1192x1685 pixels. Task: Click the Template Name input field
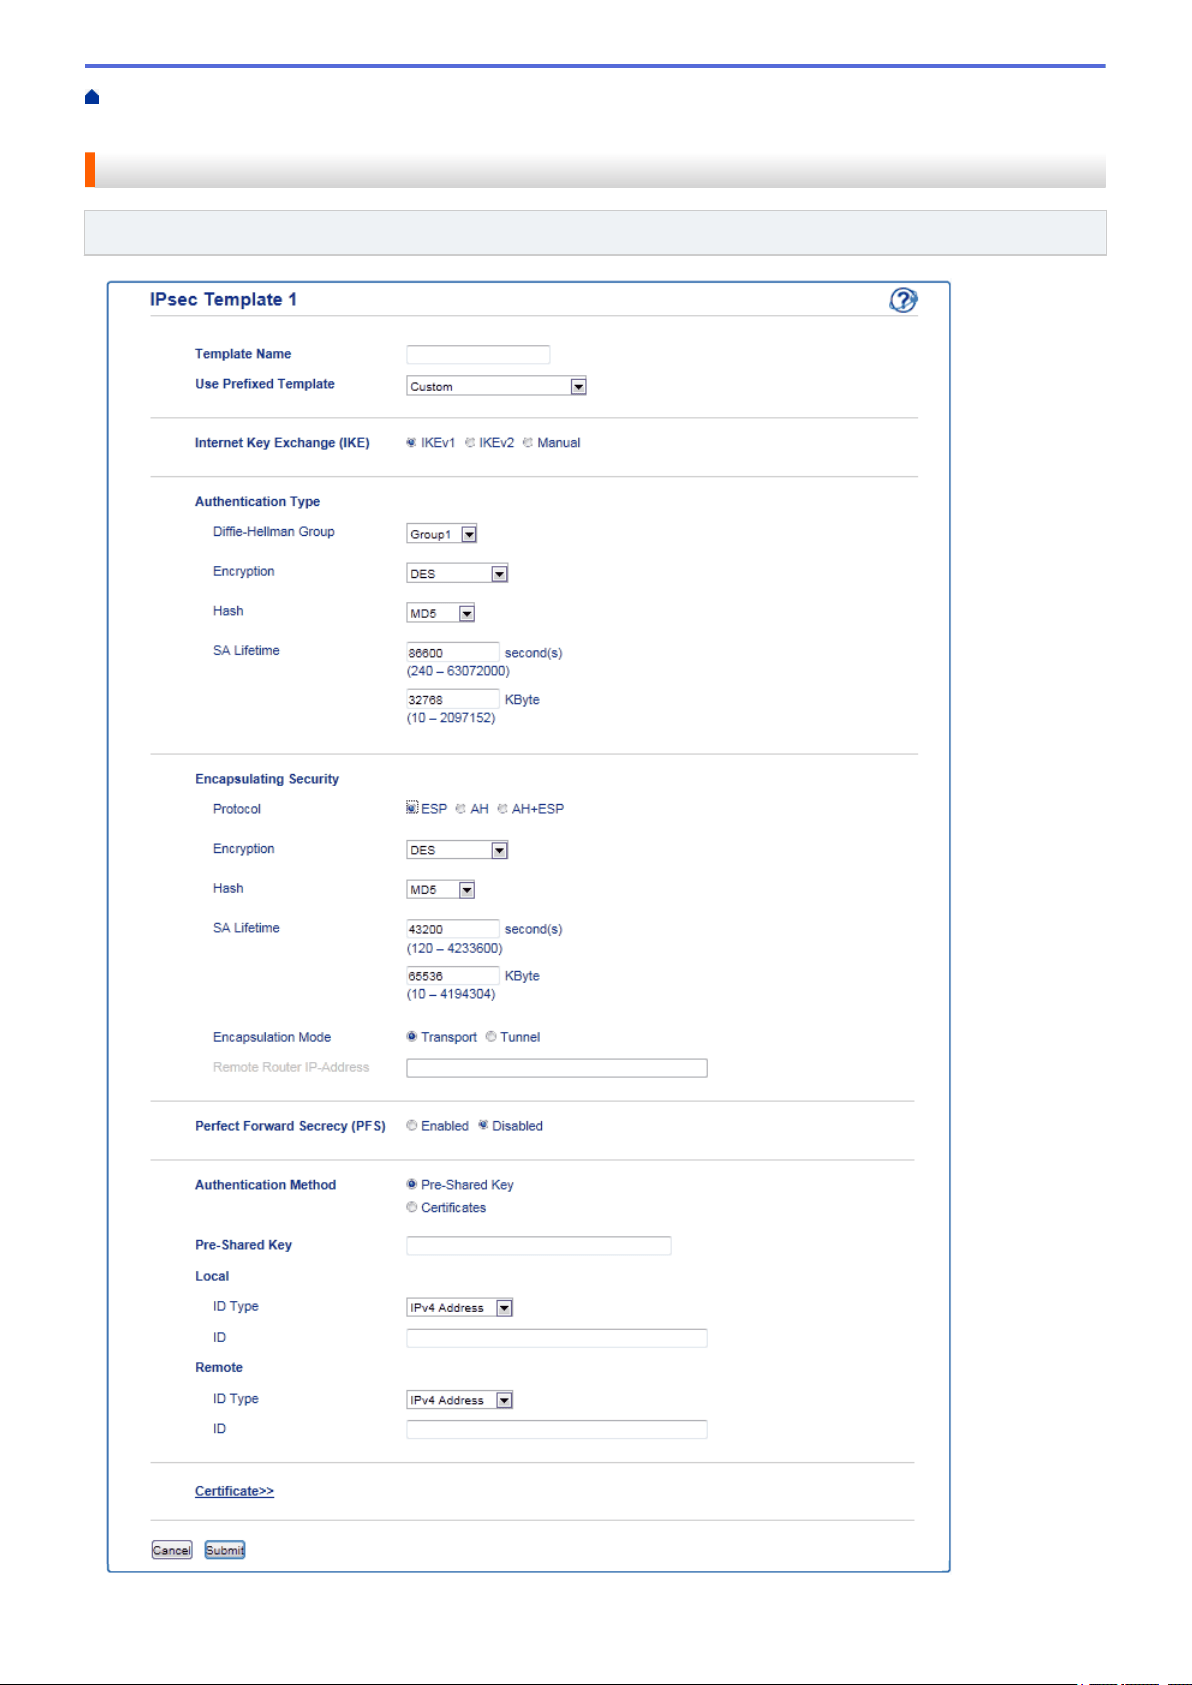[x=478, y=354]
